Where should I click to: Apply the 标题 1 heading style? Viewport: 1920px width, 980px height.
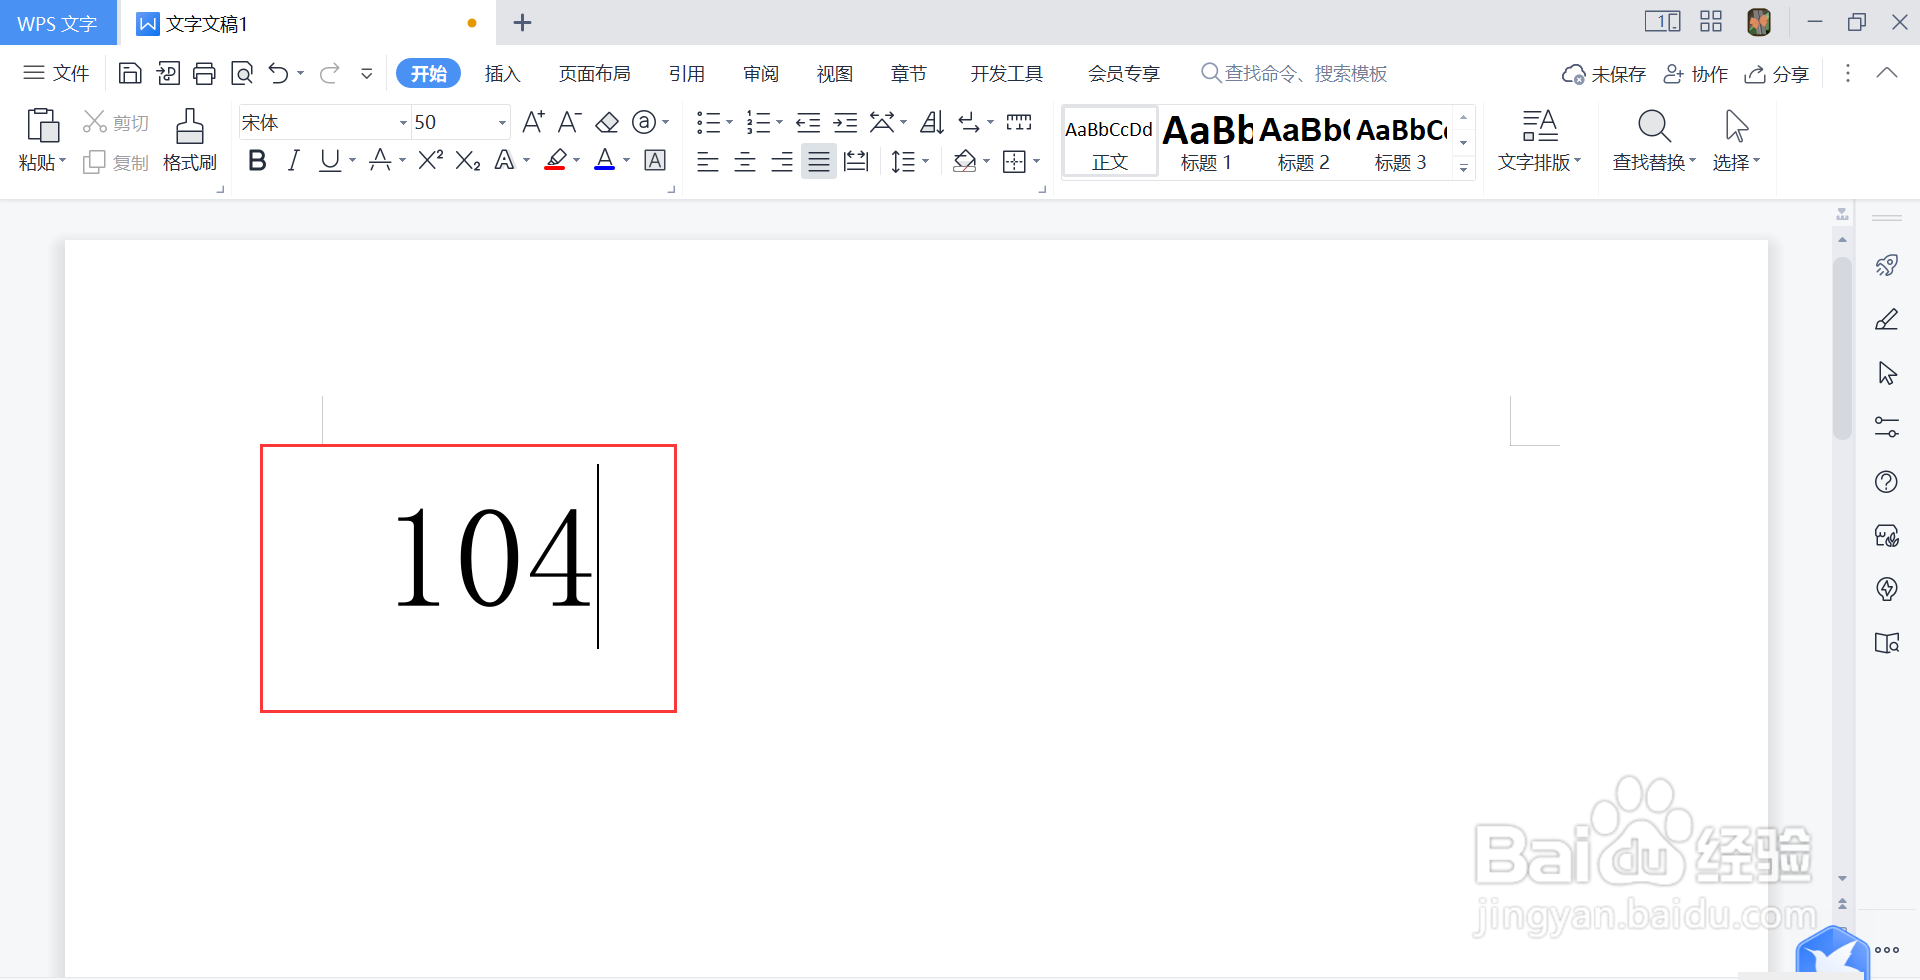1206,142
